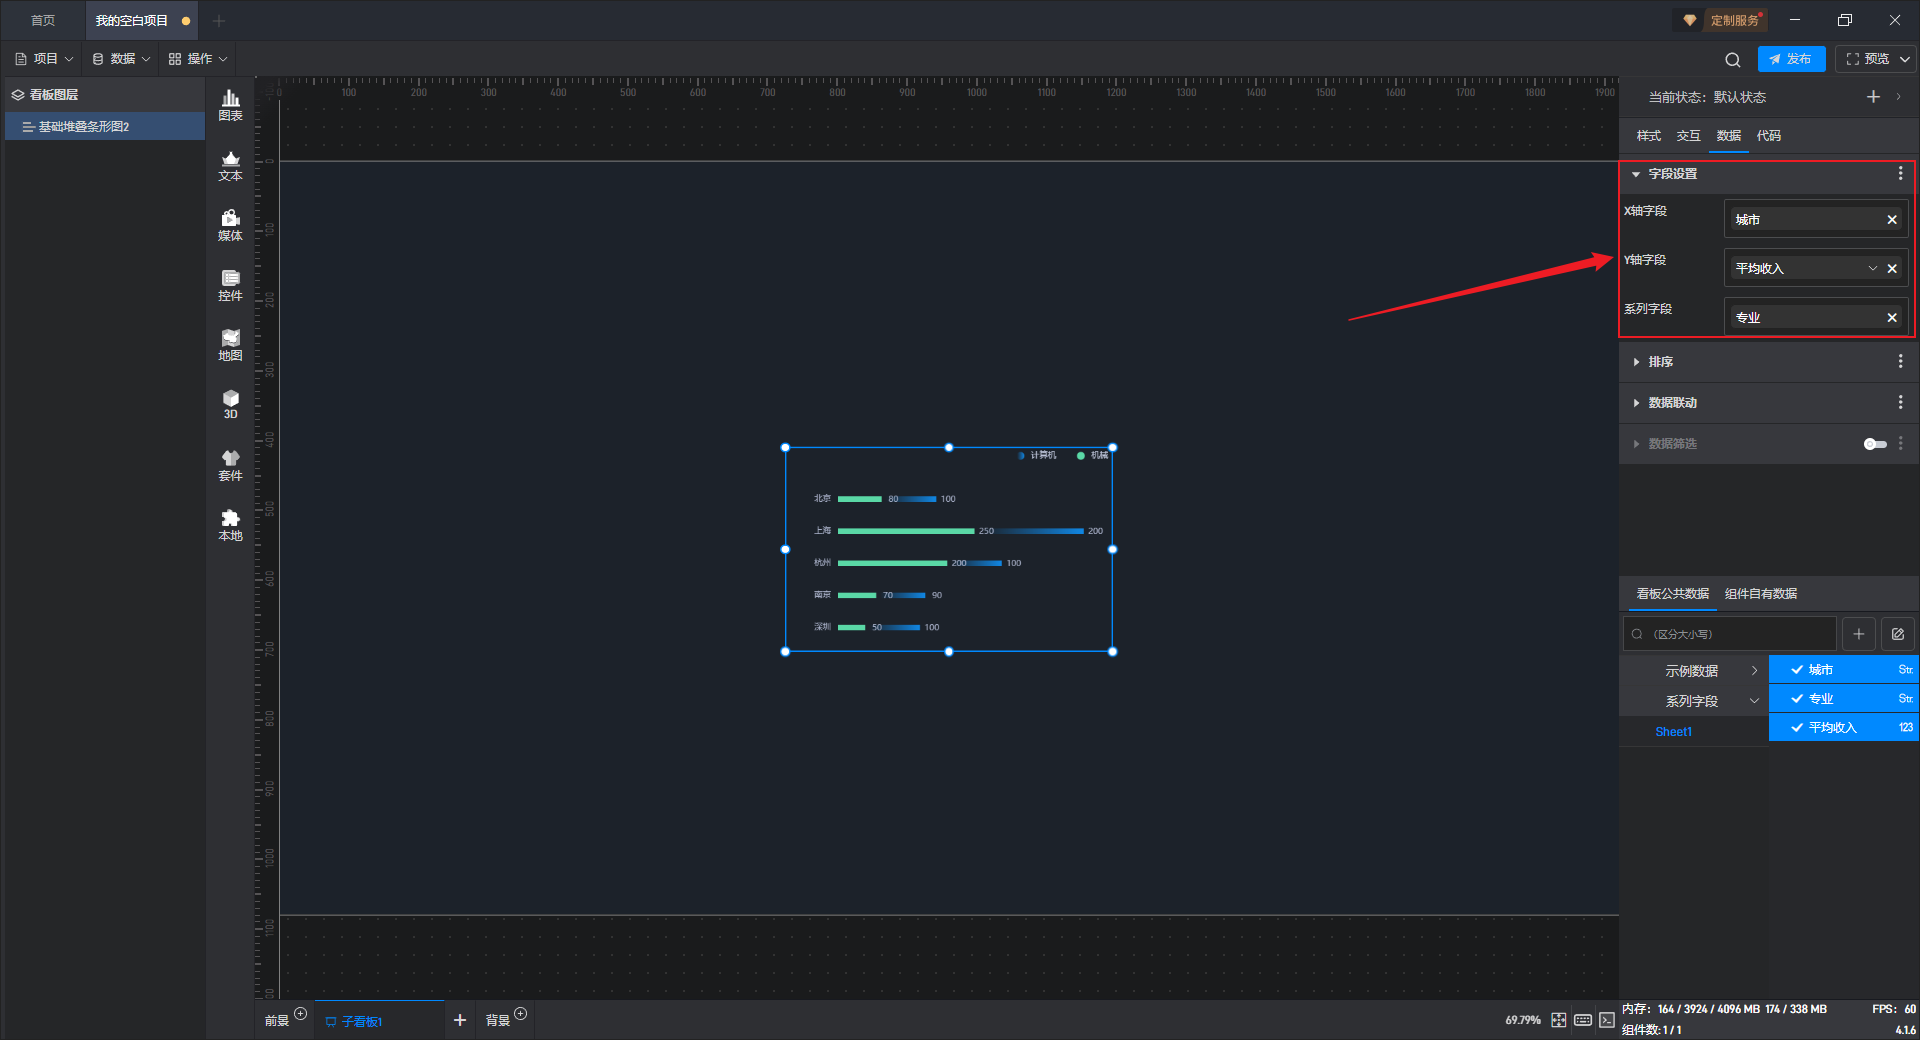Image resolution: width=1920 pixels, height=1040 pixels.
Task: Open the 3D components panel
Action: 230,404
